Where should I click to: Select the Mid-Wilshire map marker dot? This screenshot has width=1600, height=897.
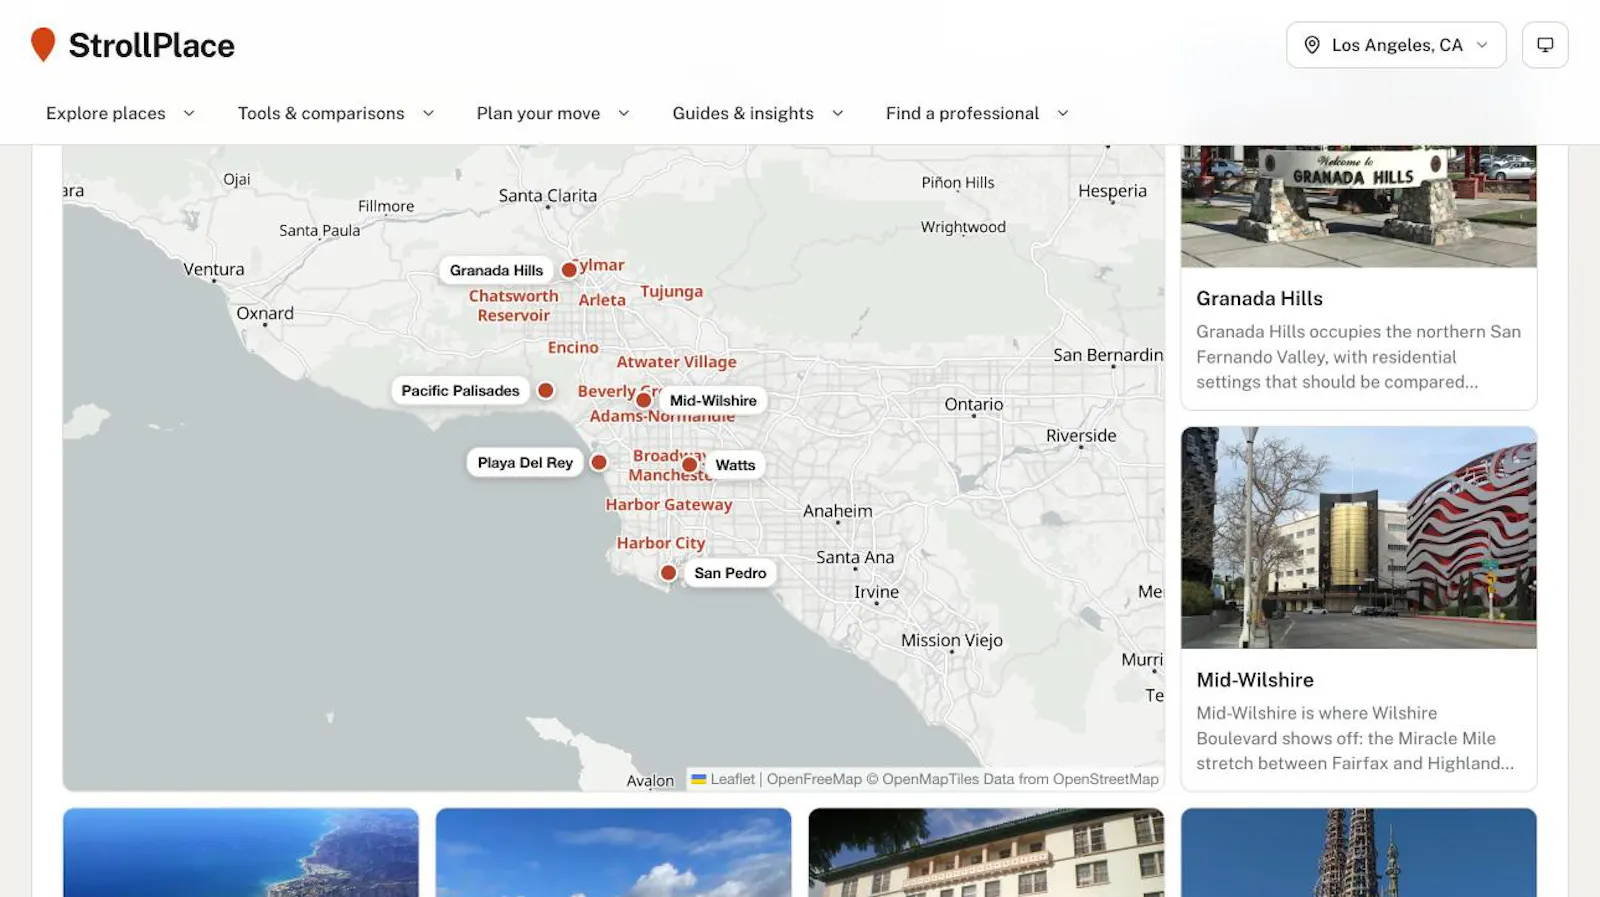click(x=644, y=400)
